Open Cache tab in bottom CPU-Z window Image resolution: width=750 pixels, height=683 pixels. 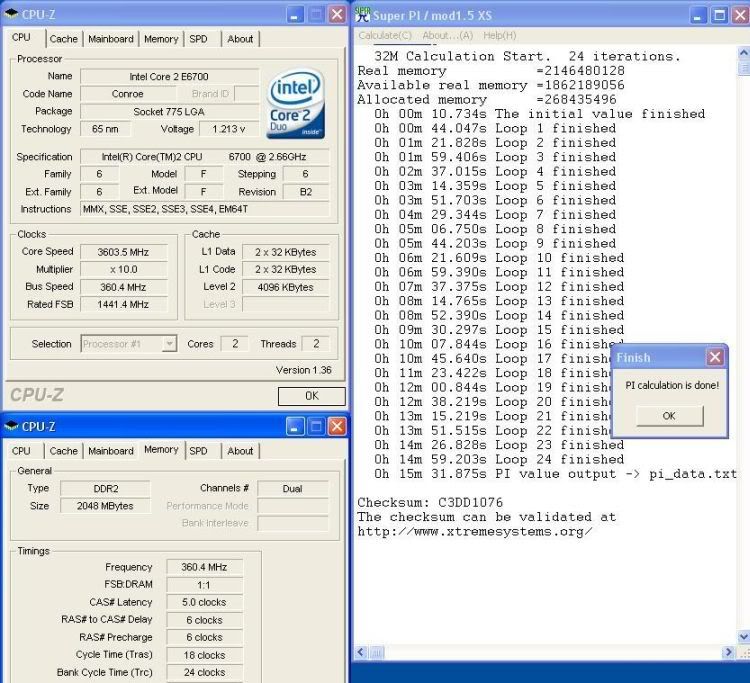coord(63,451)
